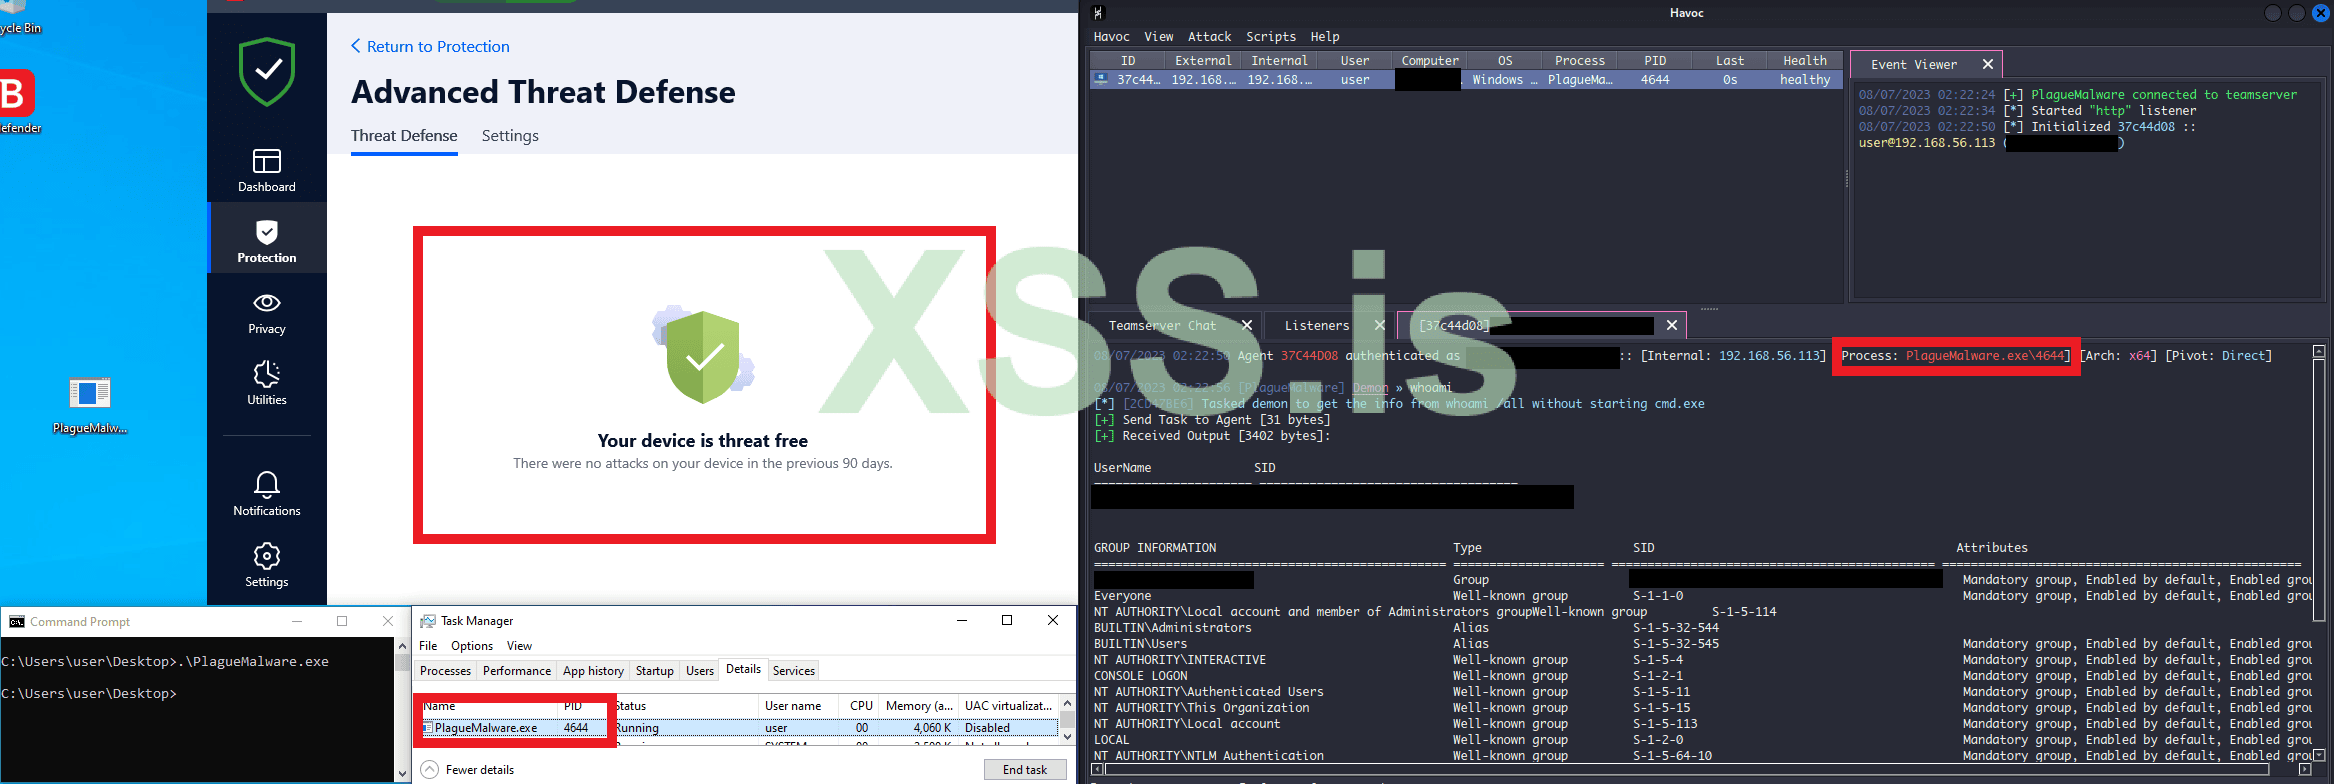The image size is (2334, 784).
Task: Close the 37c44d08 agent tab
Action: tap(1672, 325)
